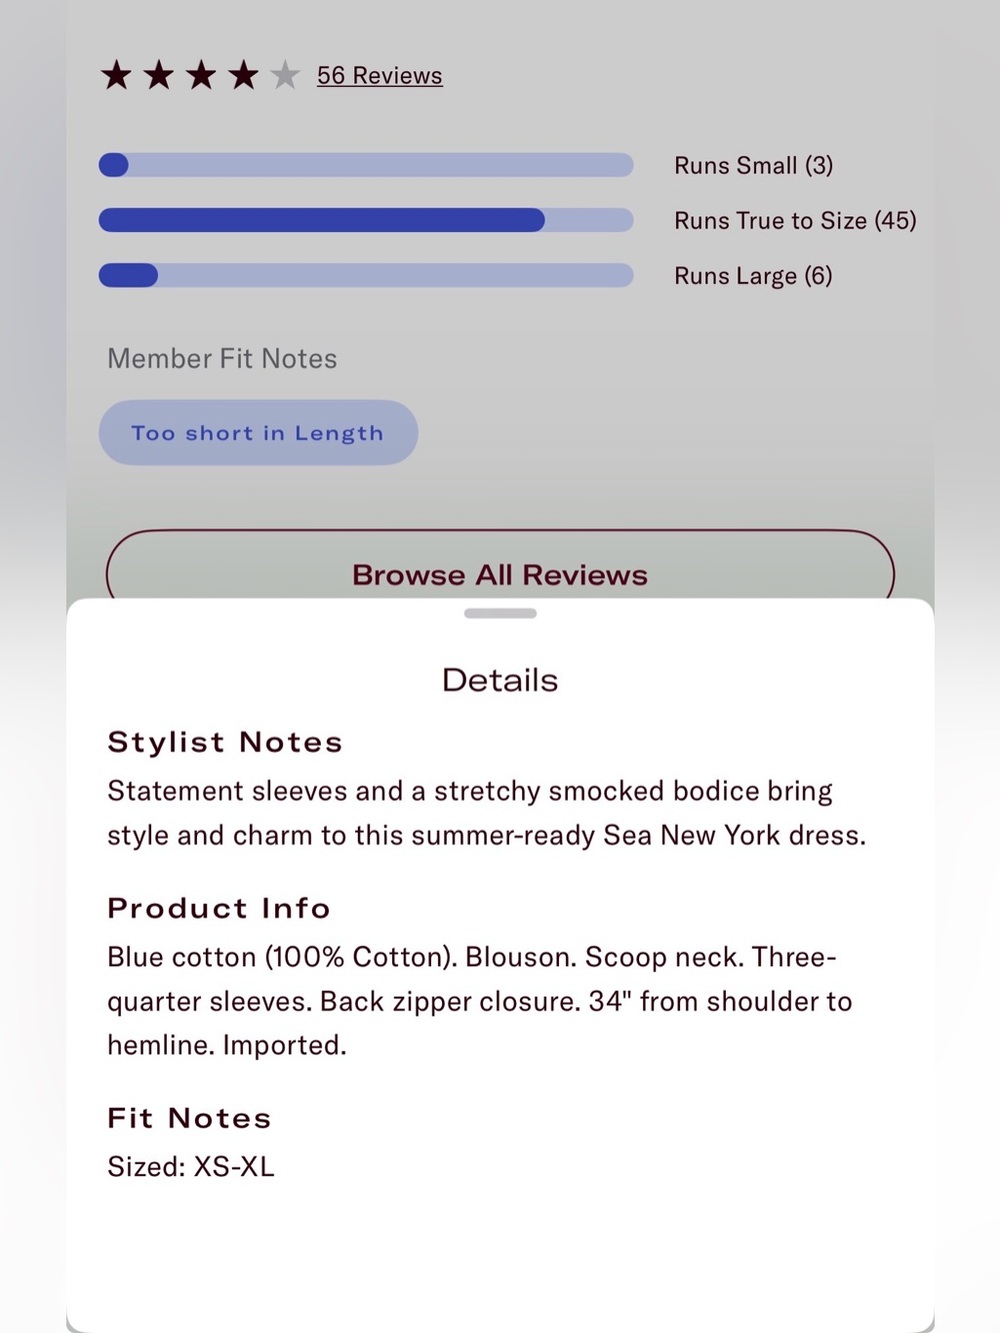
Task: Click the Fit Notes heading
Action: point(189,1118)
